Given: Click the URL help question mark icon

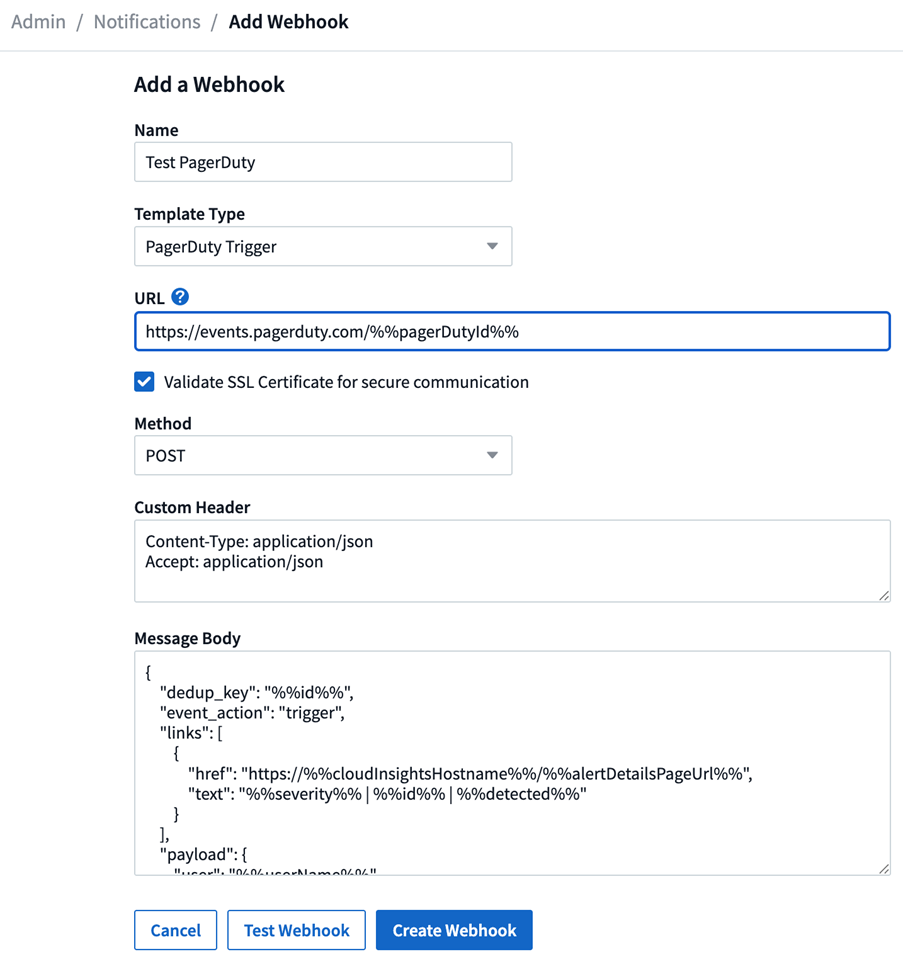Looking at the screenshot, I should [180, 297].
